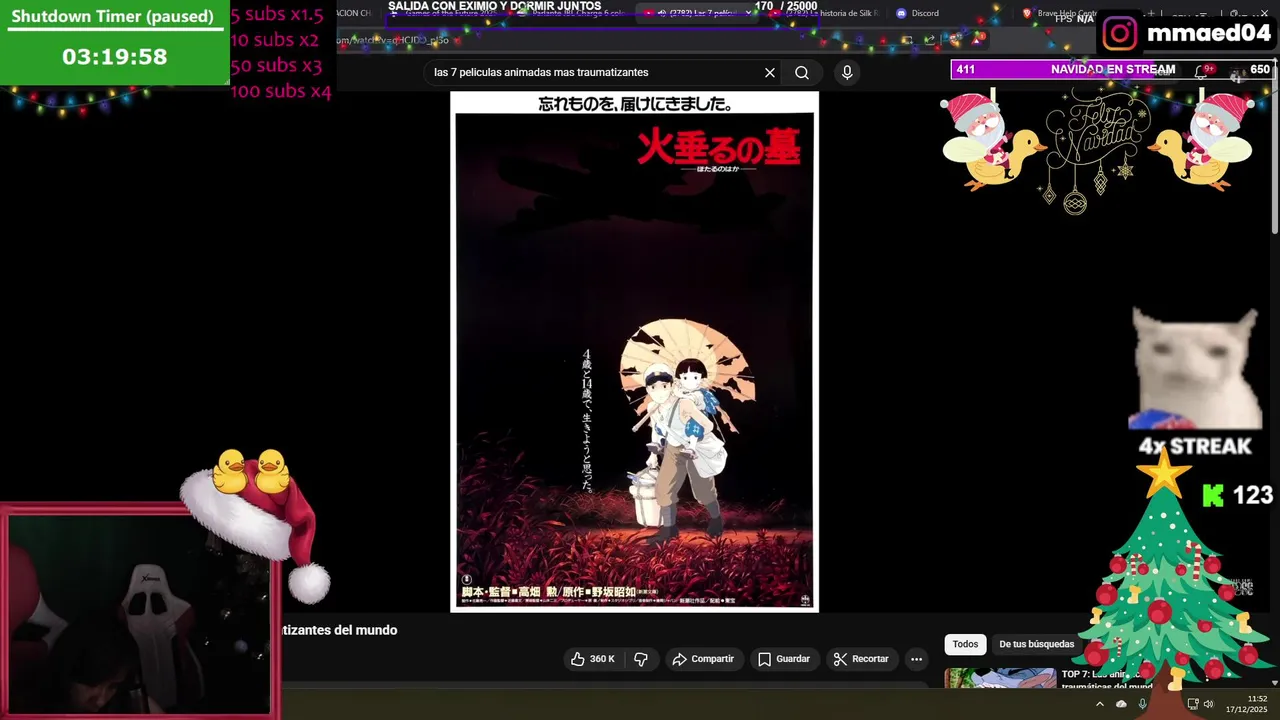This screenshot has width=1280, height=720.
Task: Open the volume speaker tray icon
Action: [x=1208, y=704]
